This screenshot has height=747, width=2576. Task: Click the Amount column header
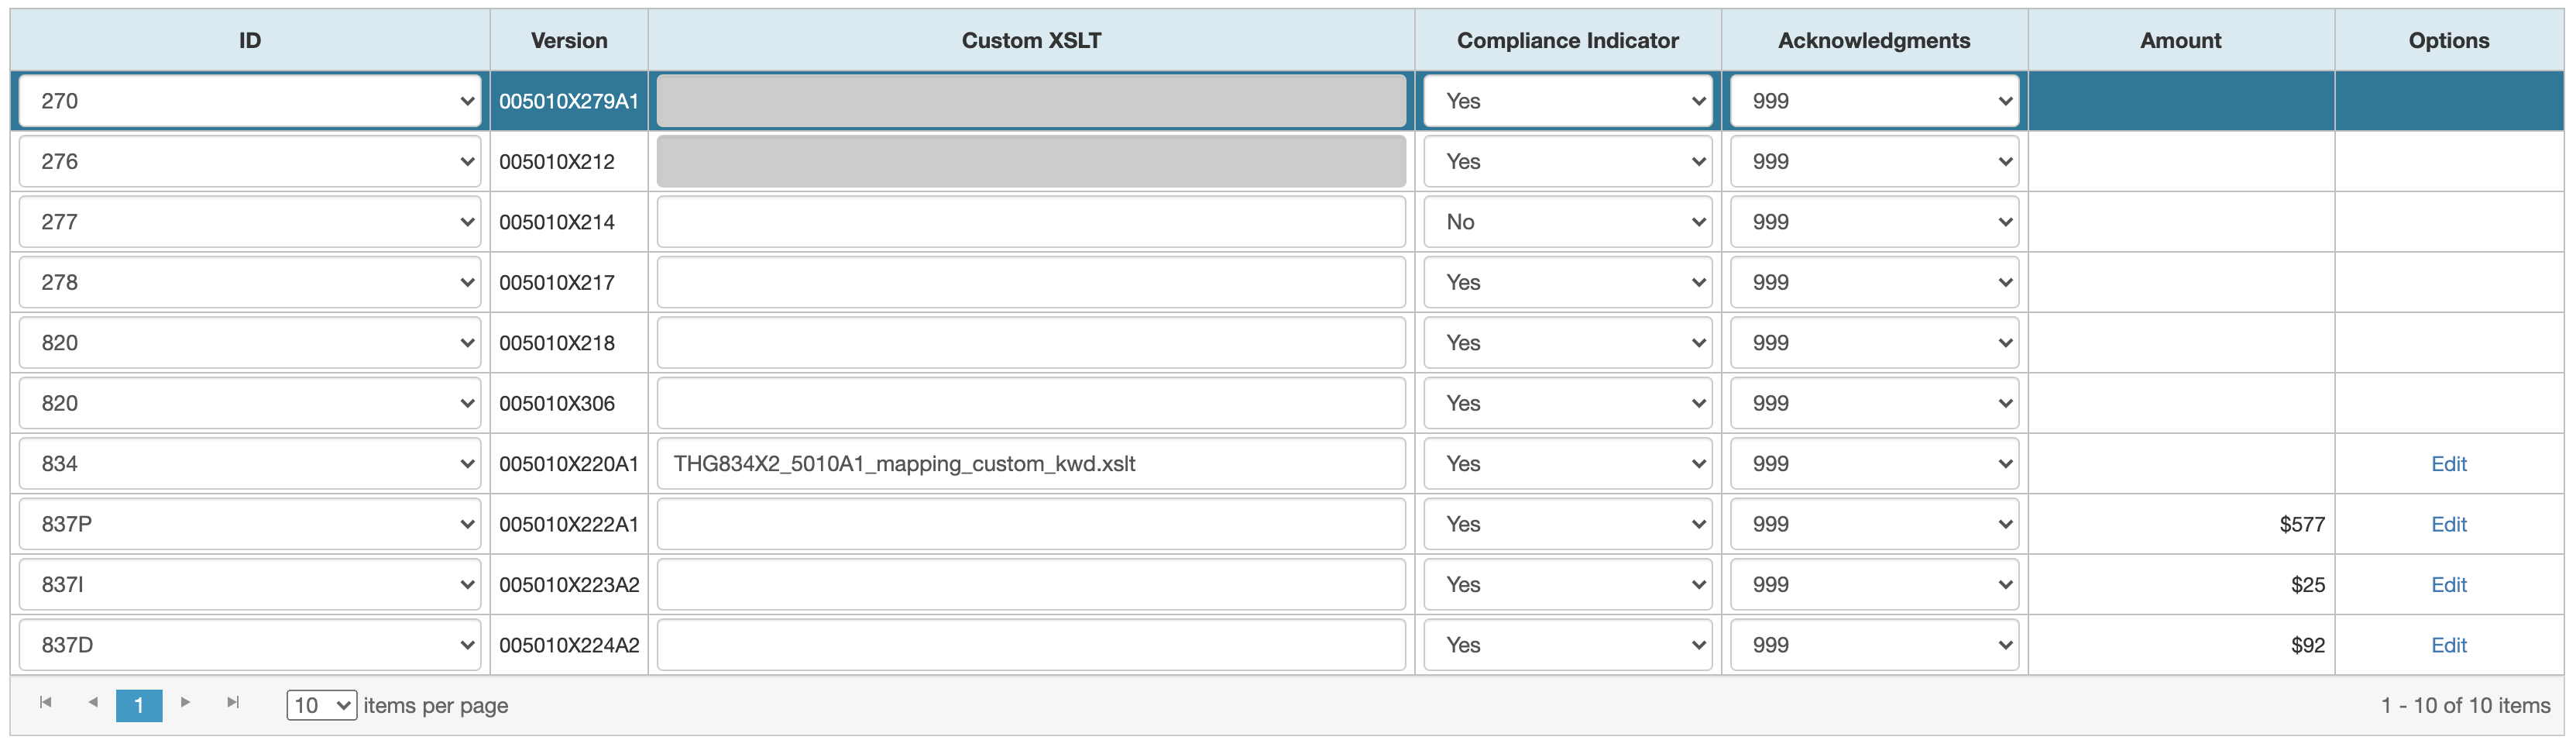[2180, 41]
